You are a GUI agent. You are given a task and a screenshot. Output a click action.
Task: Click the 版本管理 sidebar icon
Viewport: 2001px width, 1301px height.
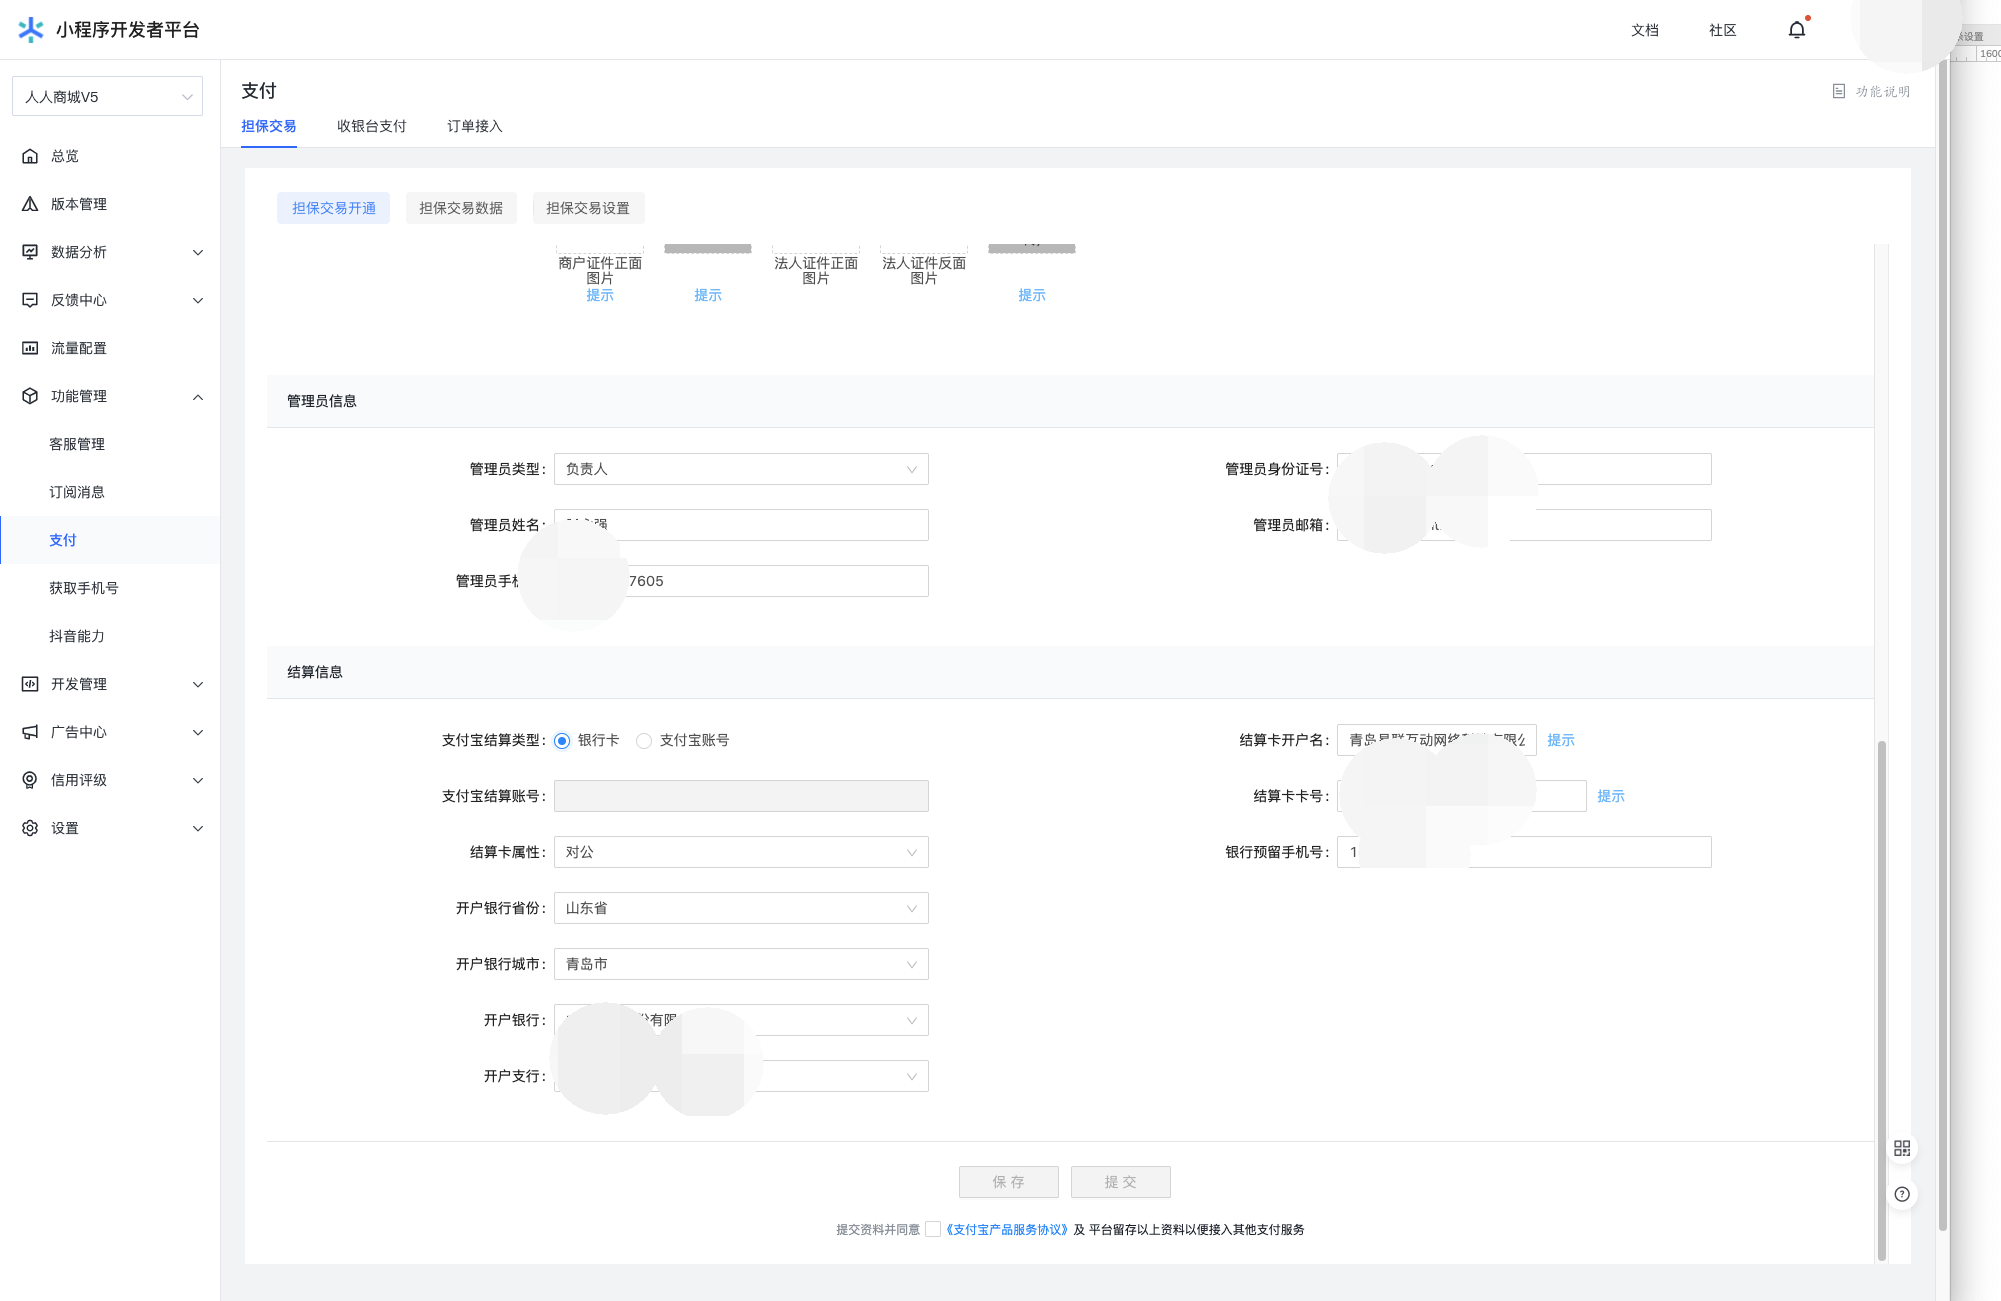30,204
